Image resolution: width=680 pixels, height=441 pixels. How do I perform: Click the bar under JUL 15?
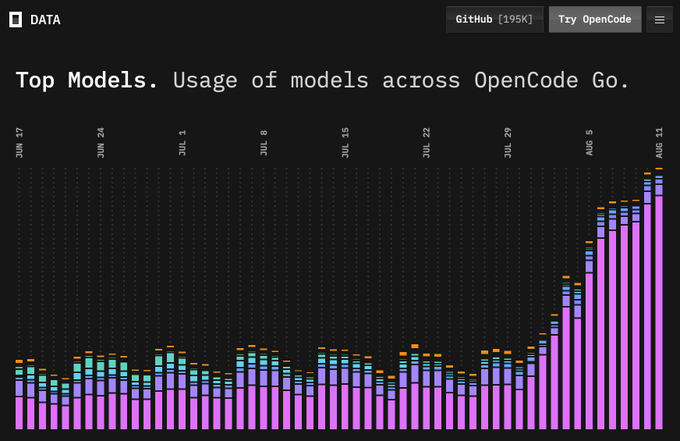[345, 390]
